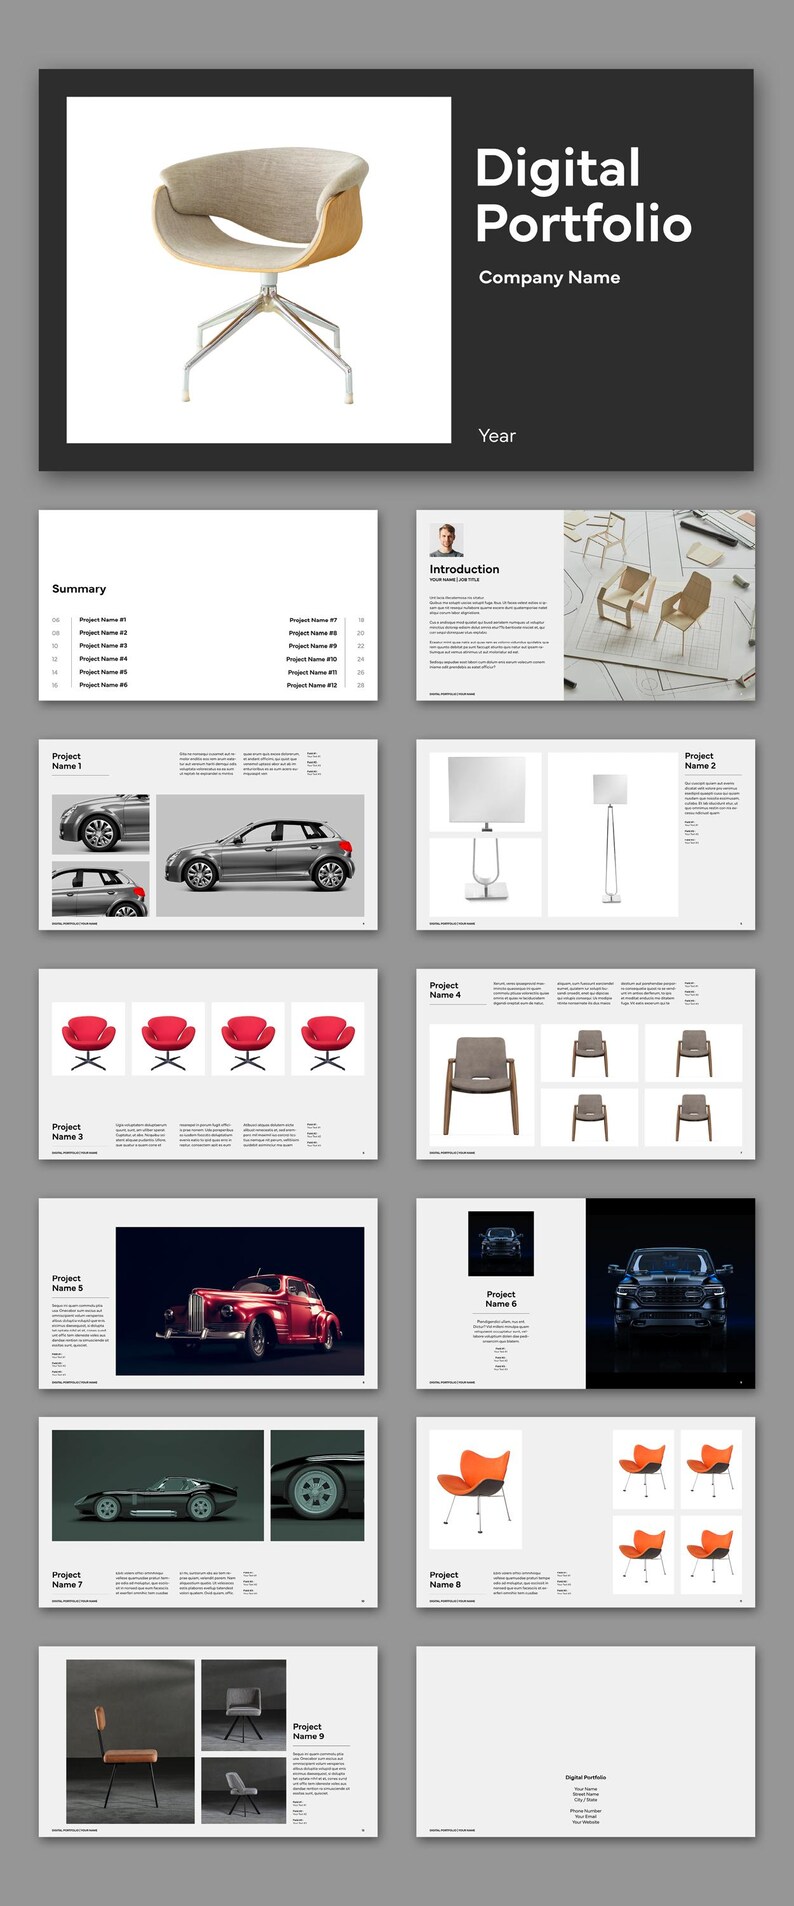Click the "Project Name 5" heading

coord(67,1283)
